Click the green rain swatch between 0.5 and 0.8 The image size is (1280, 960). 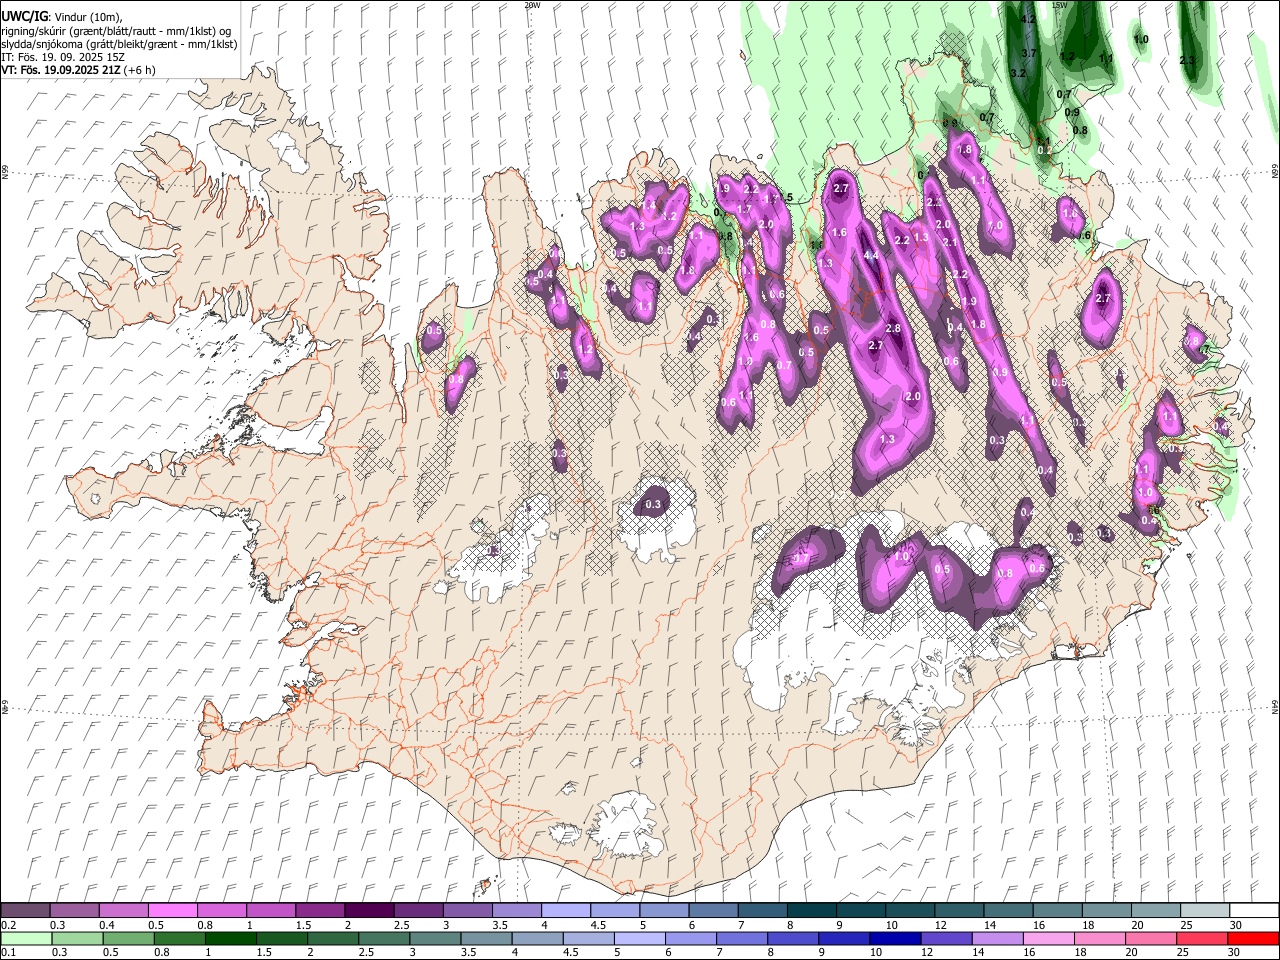point(128,938)
